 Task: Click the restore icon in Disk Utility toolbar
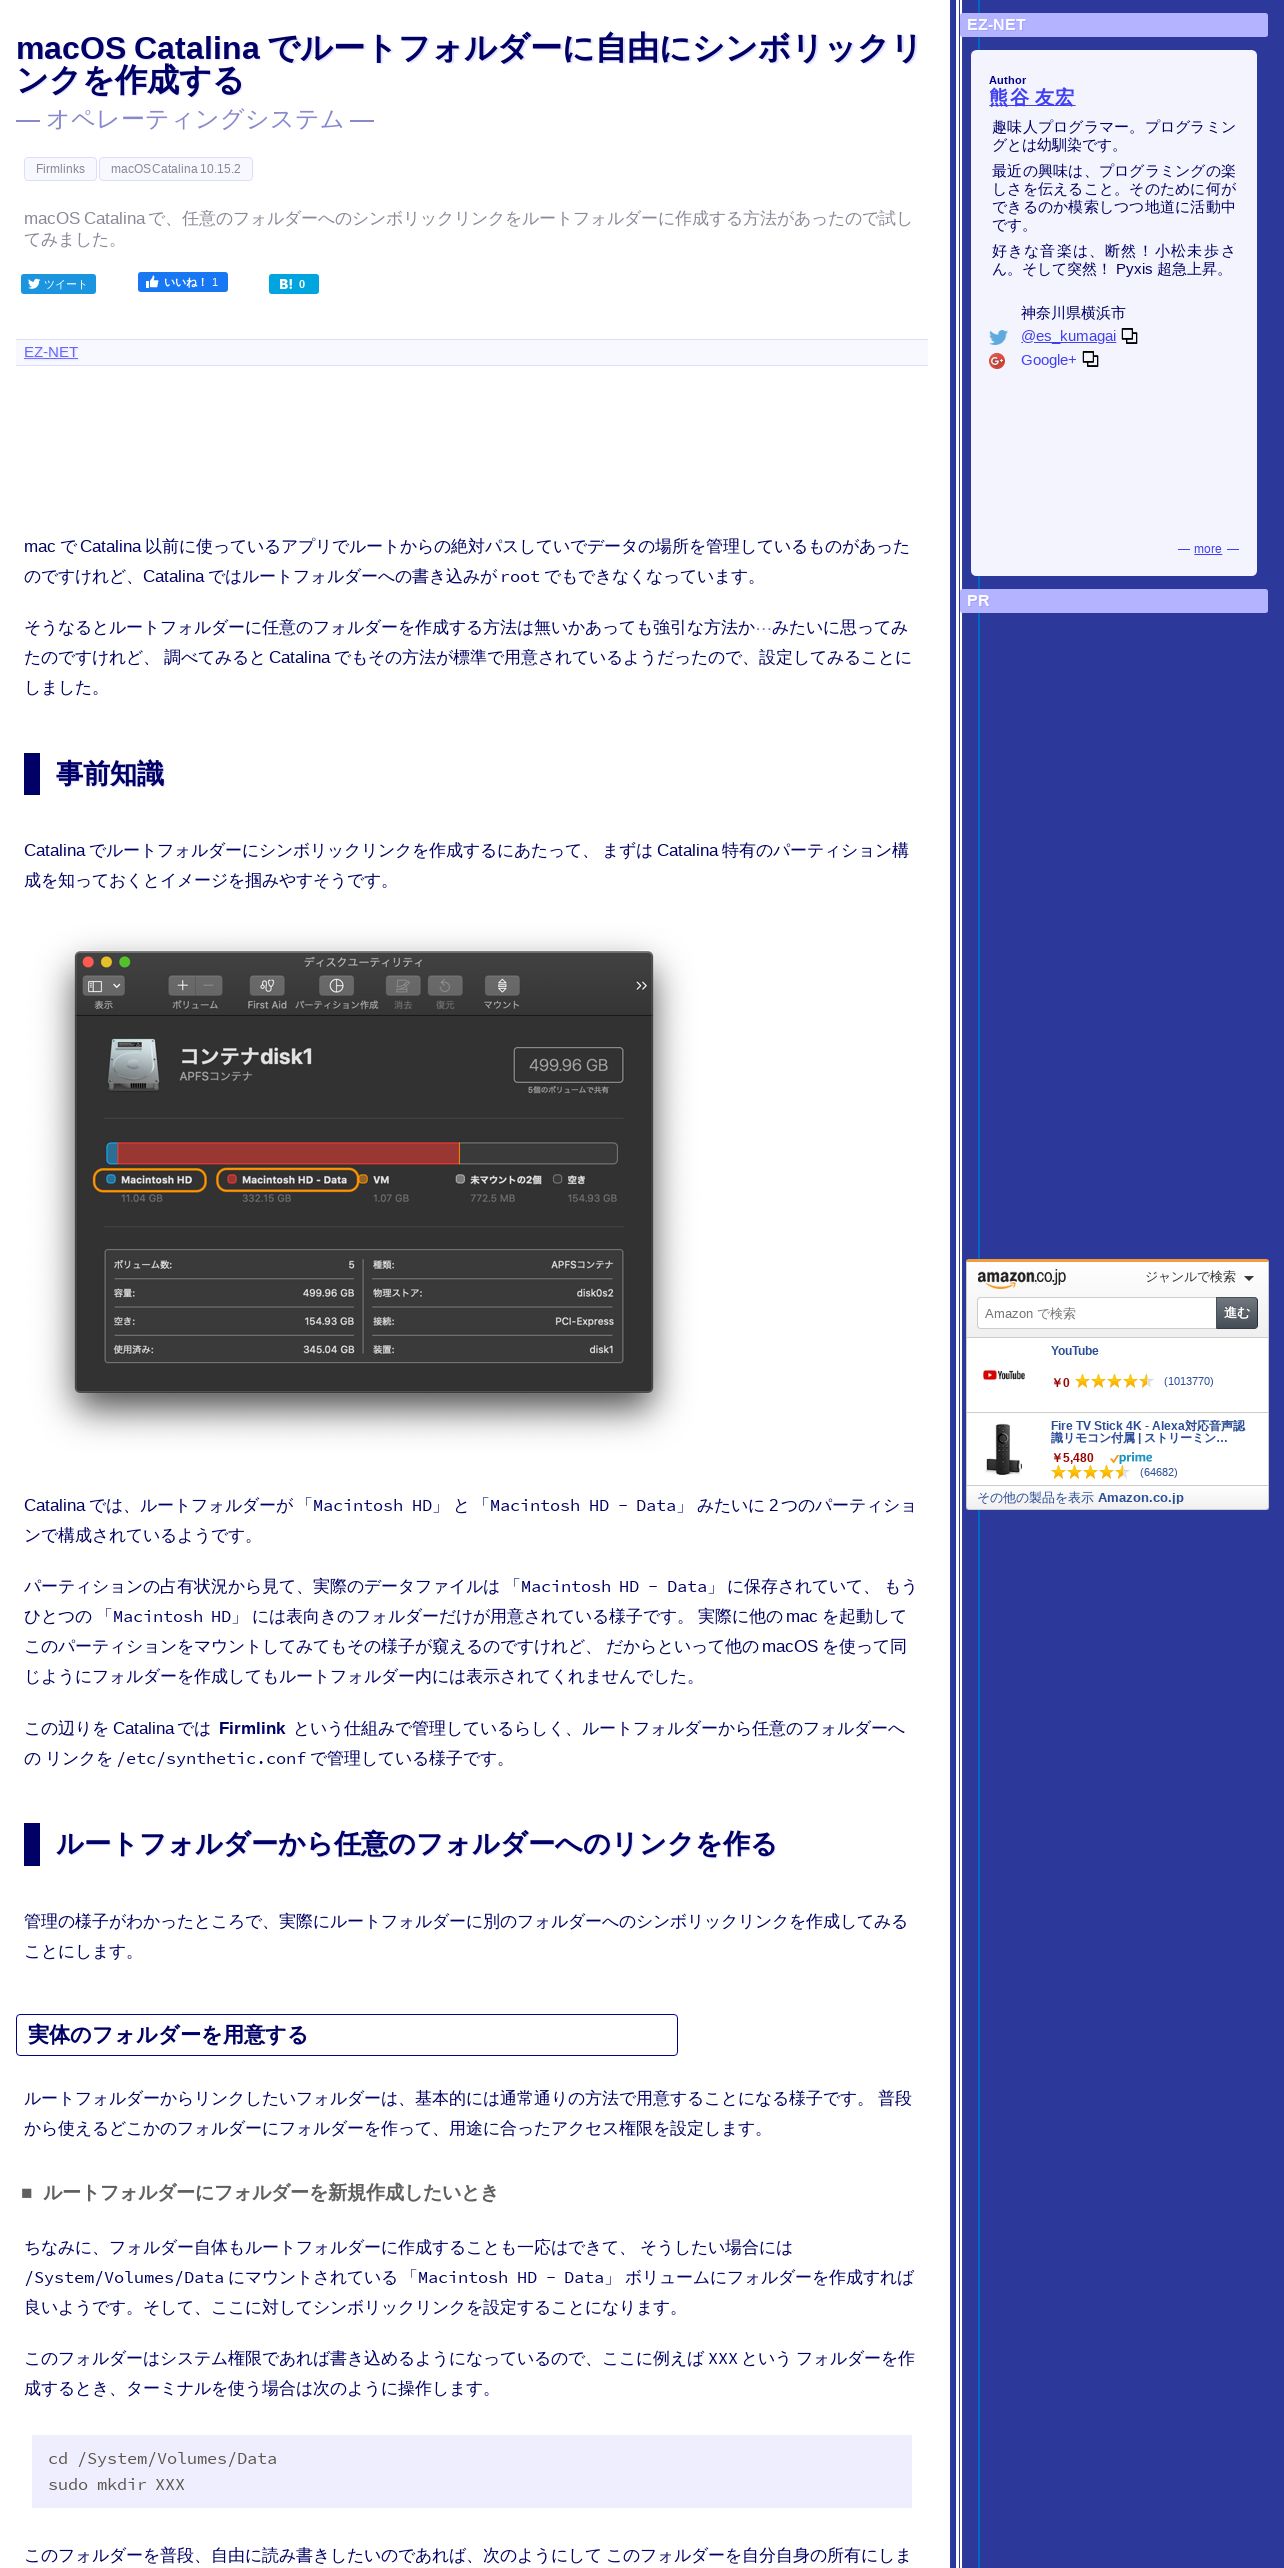(445, 986)
